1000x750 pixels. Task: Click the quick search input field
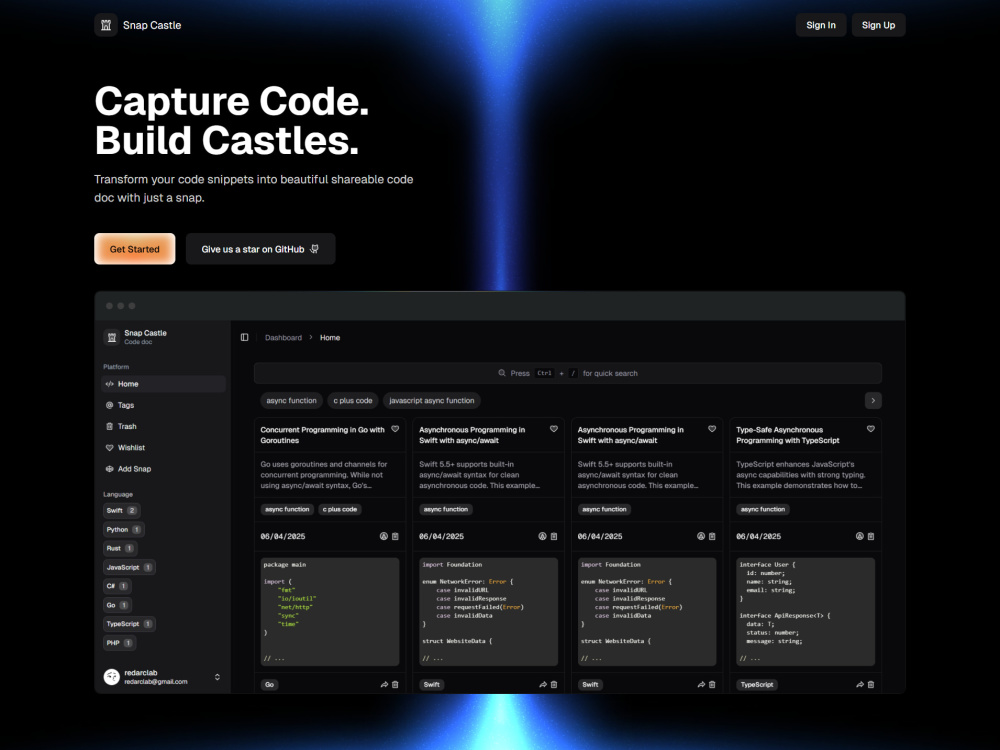[568, 373]
